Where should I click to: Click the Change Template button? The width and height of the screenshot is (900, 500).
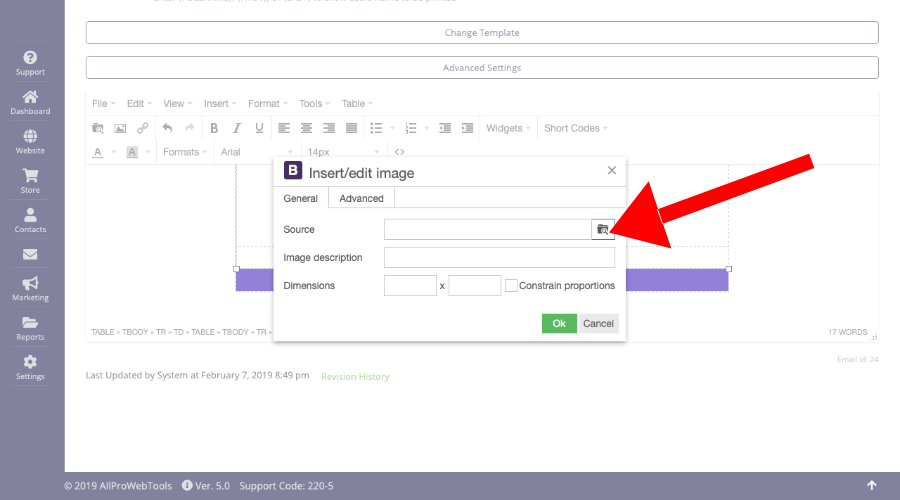coord(482,33)
